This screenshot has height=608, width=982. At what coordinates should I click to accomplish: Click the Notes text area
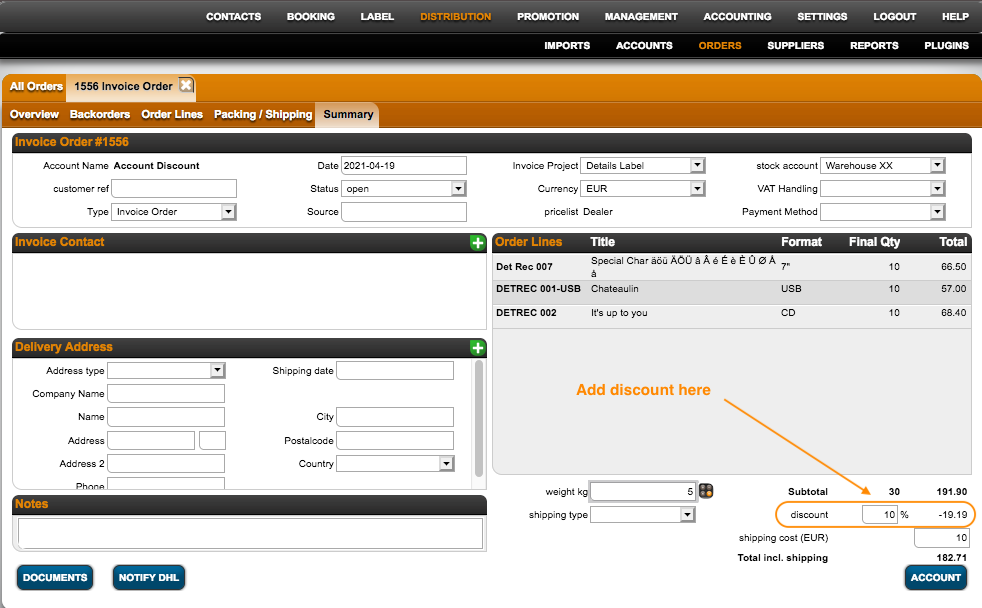click(x=251, y=533)
